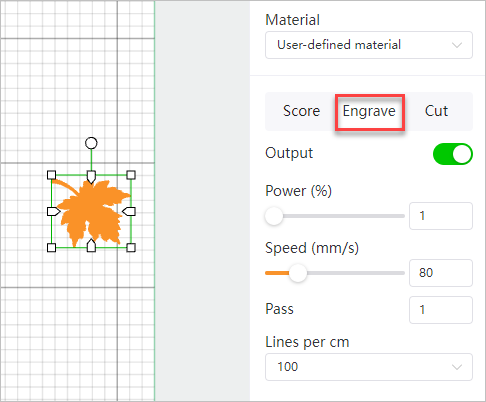Screen dimensions: 486x402
Task: Click the rotation handle above the leaf
Action: (91, 143)
